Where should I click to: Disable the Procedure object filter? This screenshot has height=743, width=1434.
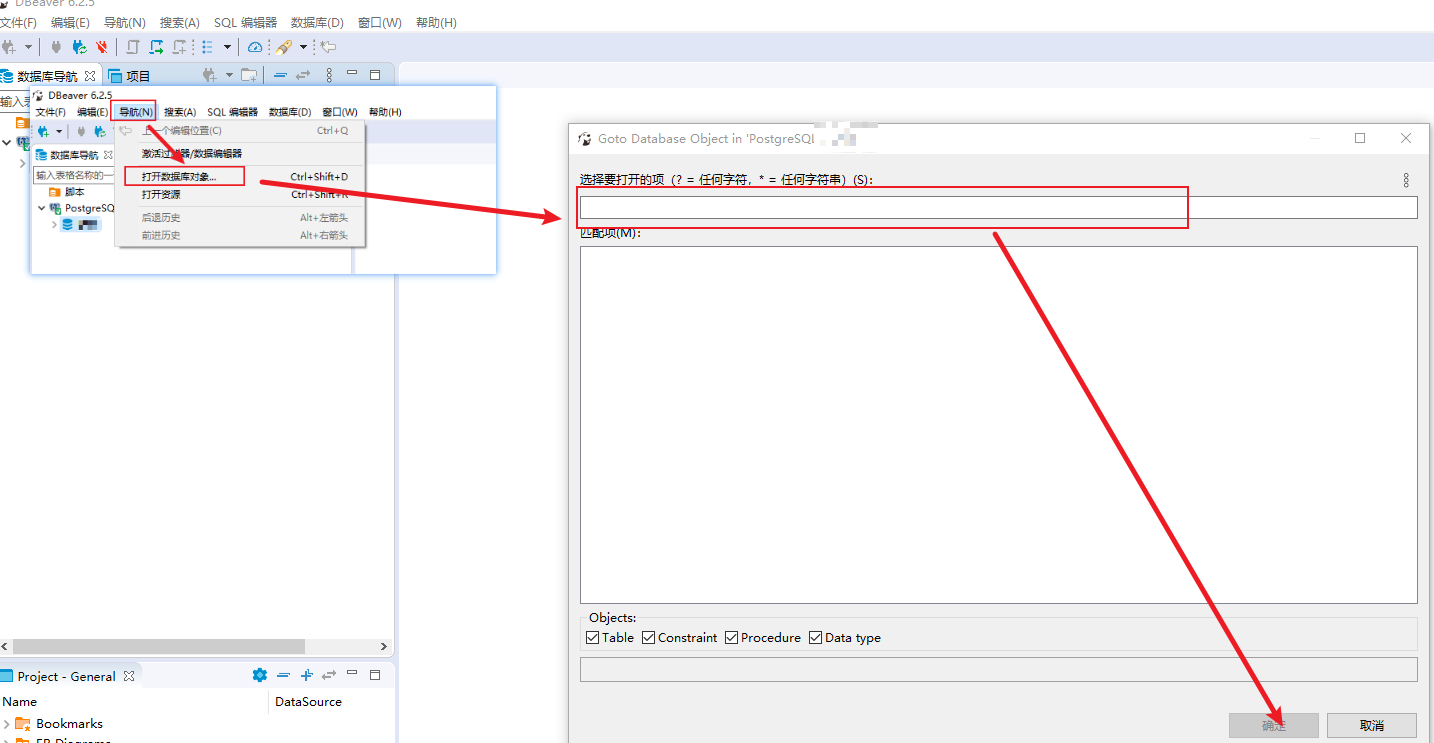pyautogui.click(x=732, y=638)
